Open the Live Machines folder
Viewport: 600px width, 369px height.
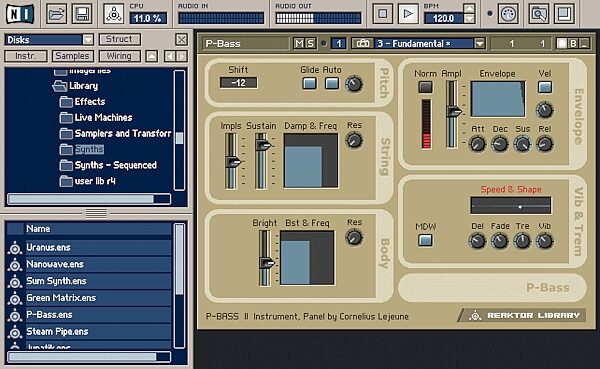(x=96, y=118)
